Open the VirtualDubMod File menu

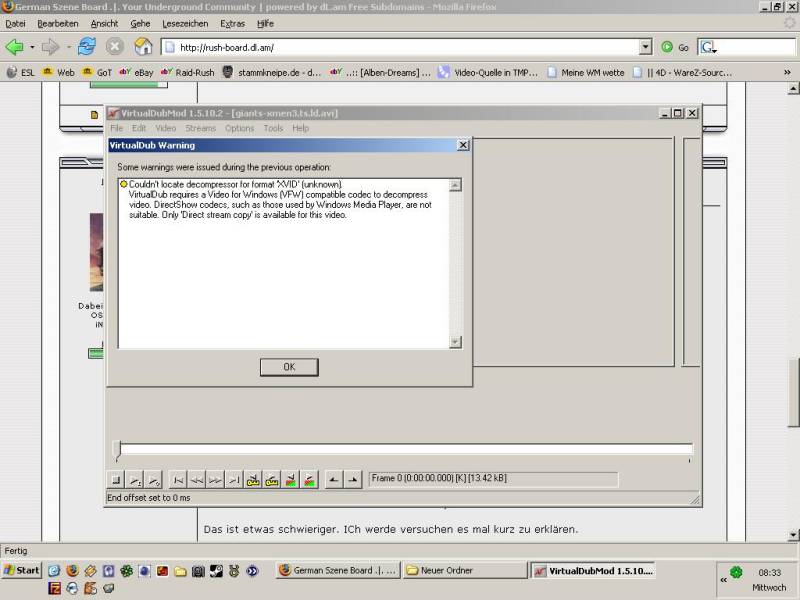[x=116, y=128]
